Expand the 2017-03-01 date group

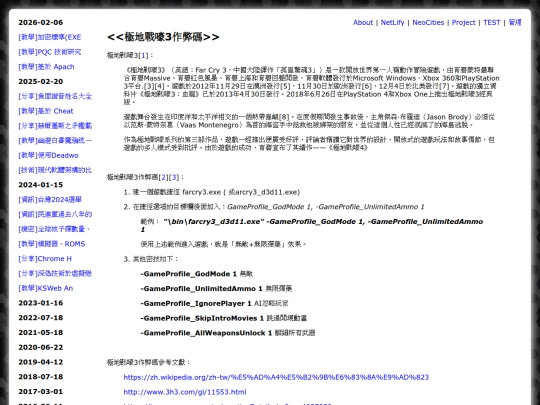[41, 392]
